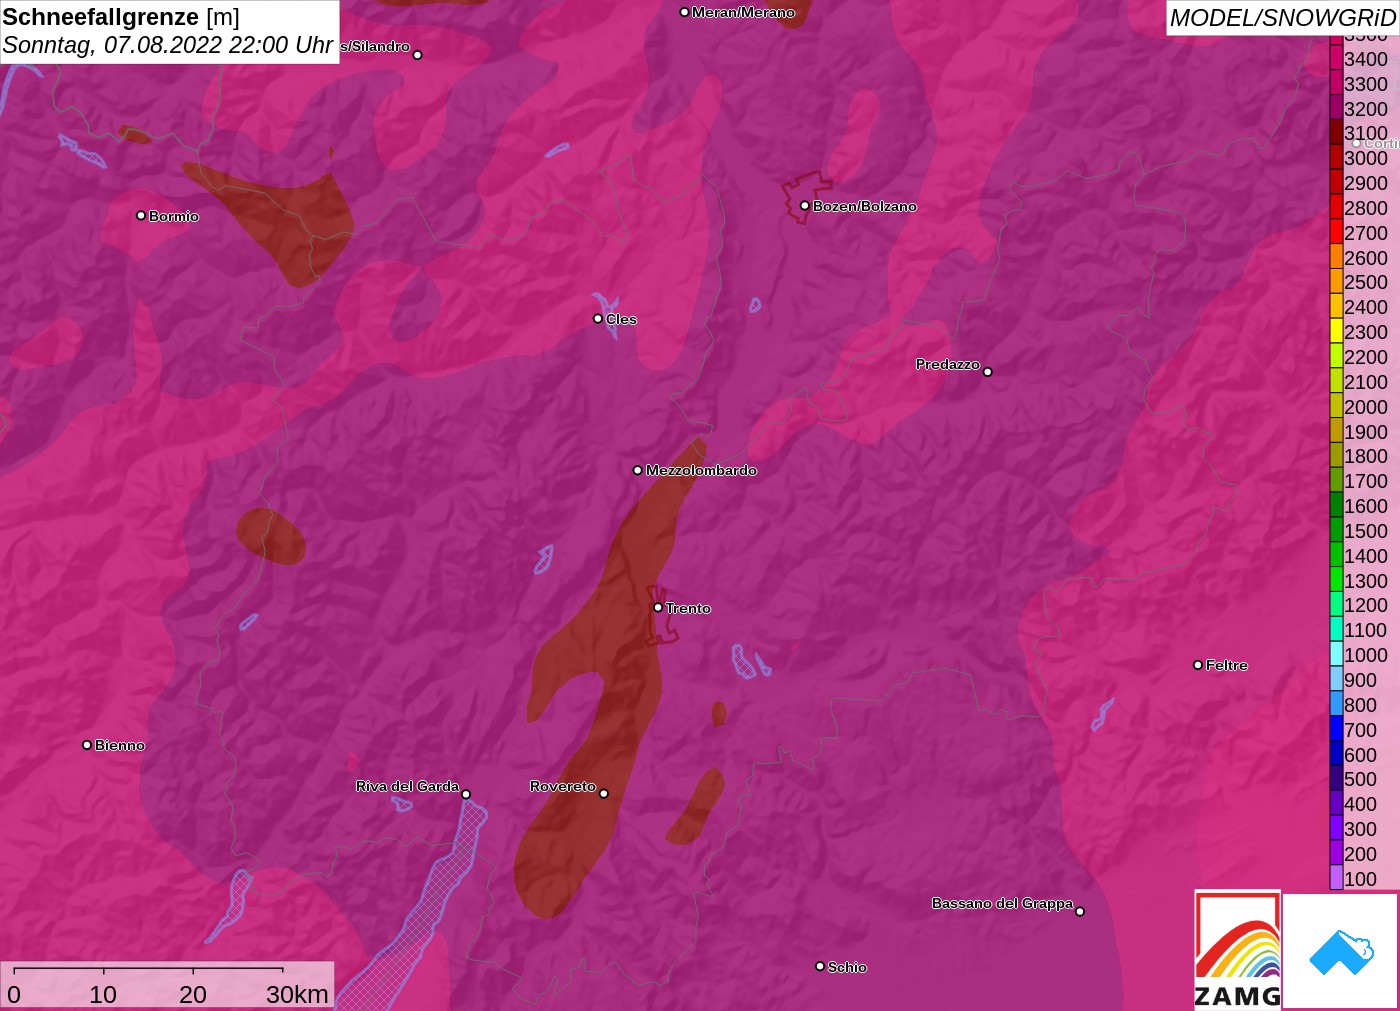This screenshot has height=1011, width=1400.
Task: Click the 2000 legend value
Action: point(1366,407)
